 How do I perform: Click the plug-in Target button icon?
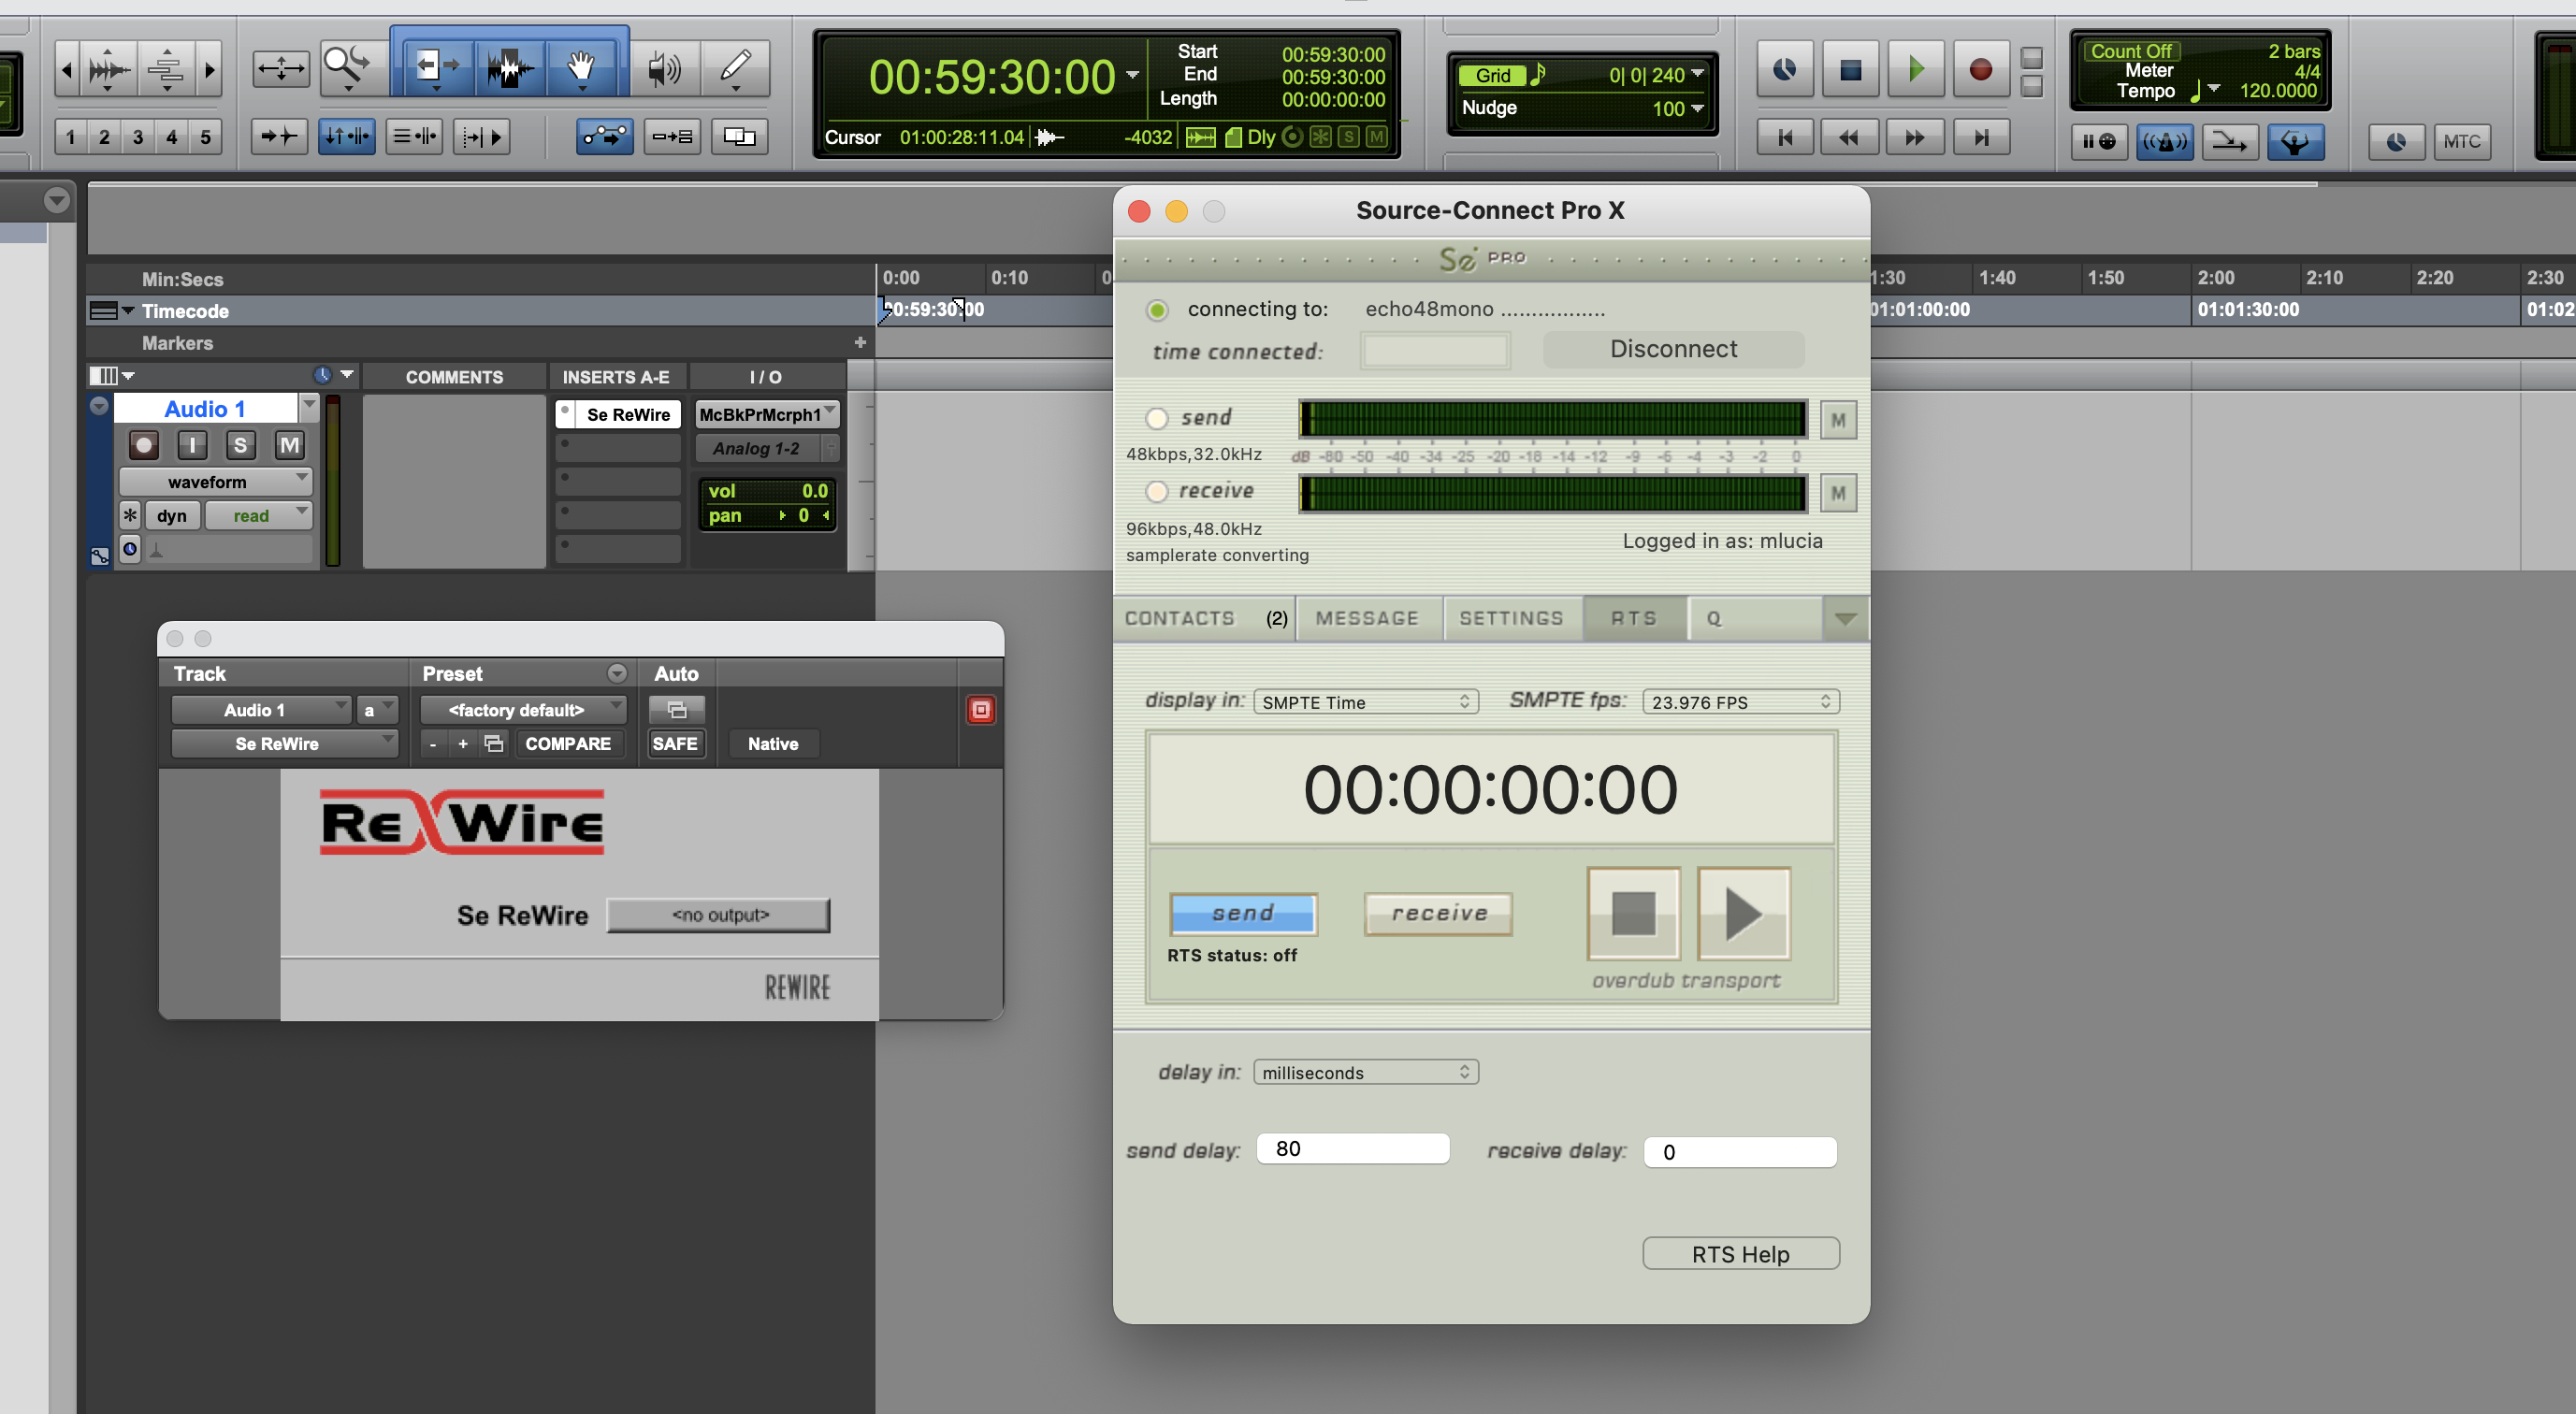coord(980,710)
